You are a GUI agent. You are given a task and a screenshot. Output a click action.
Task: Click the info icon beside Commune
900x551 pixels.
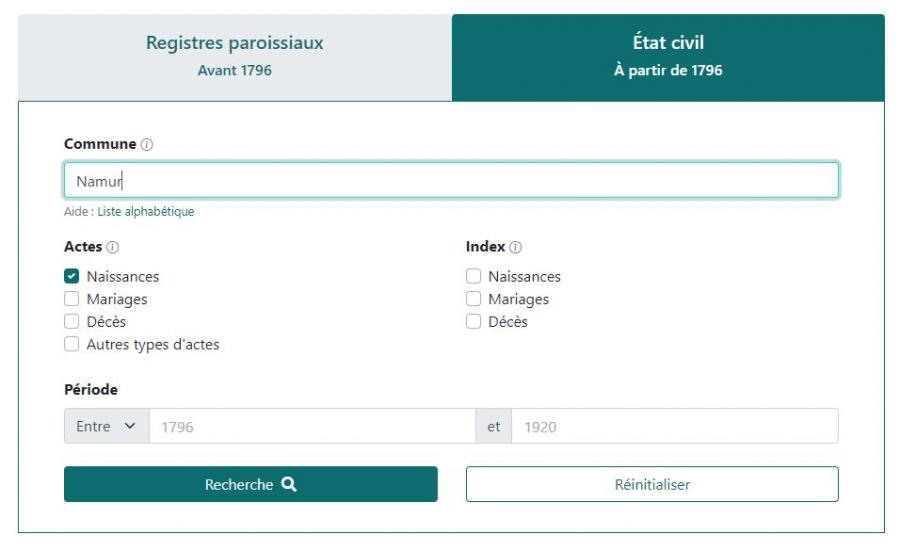(147, 145)
